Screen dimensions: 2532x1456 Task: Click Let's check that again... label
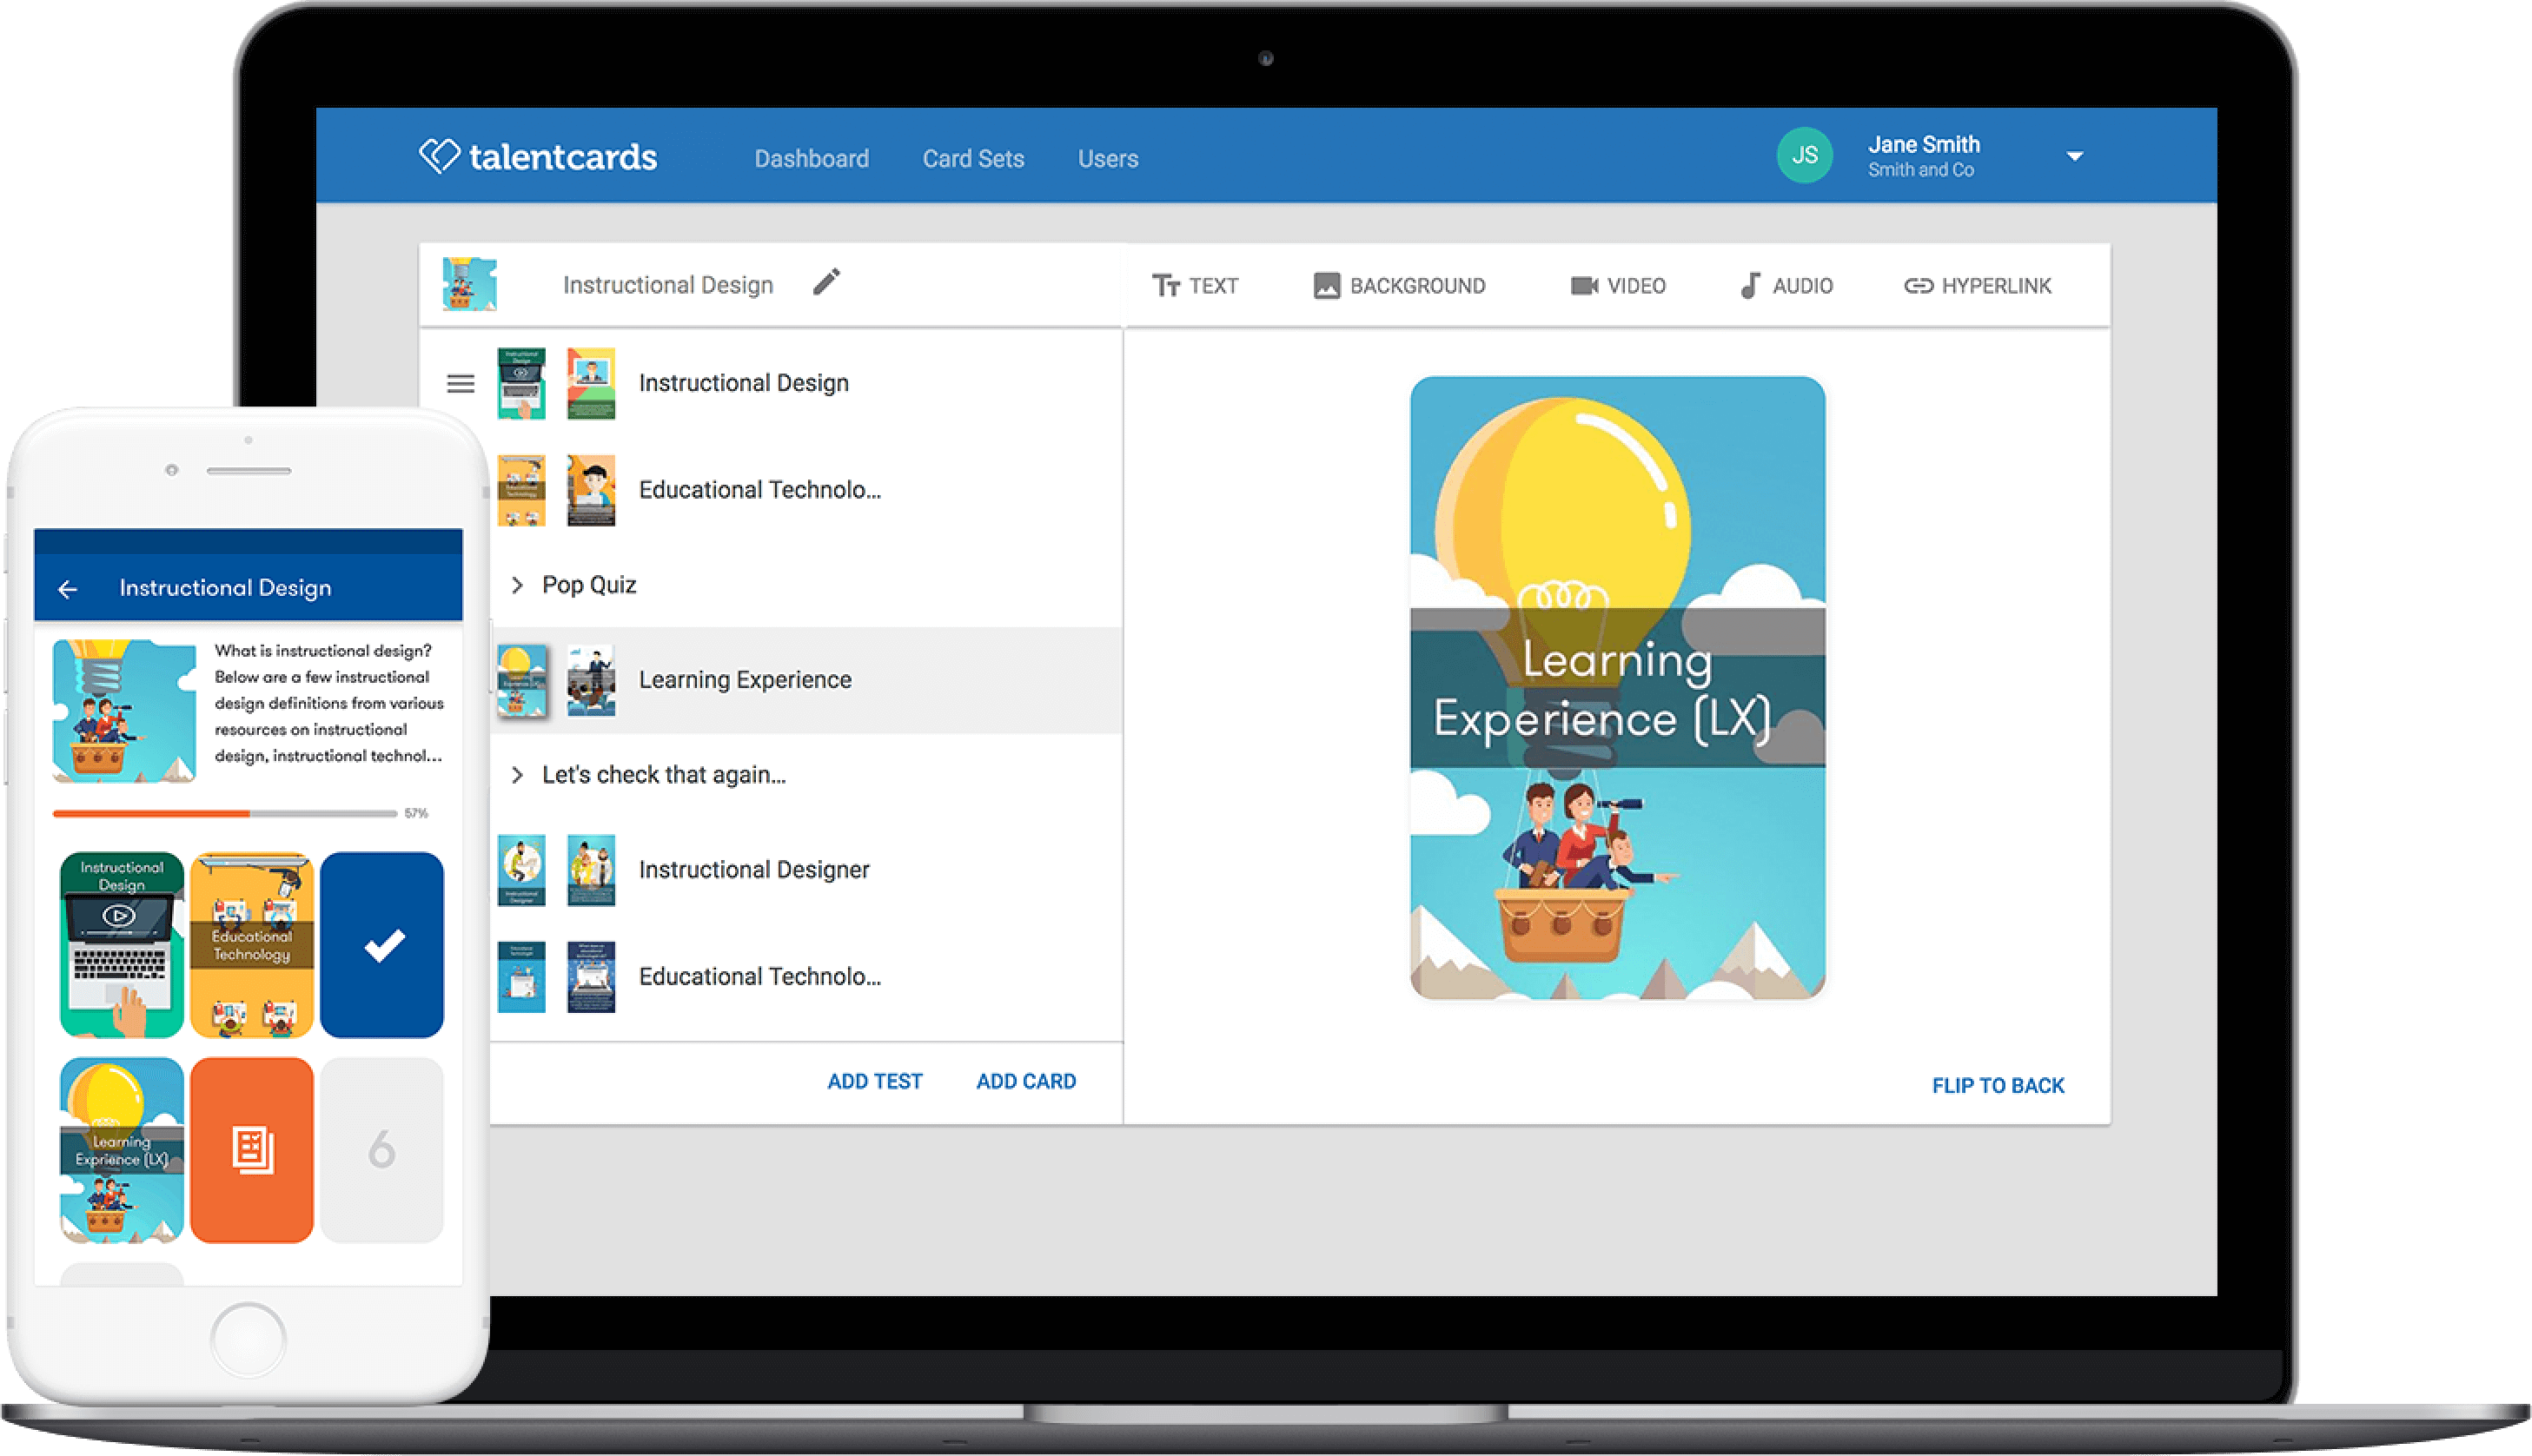664,775
